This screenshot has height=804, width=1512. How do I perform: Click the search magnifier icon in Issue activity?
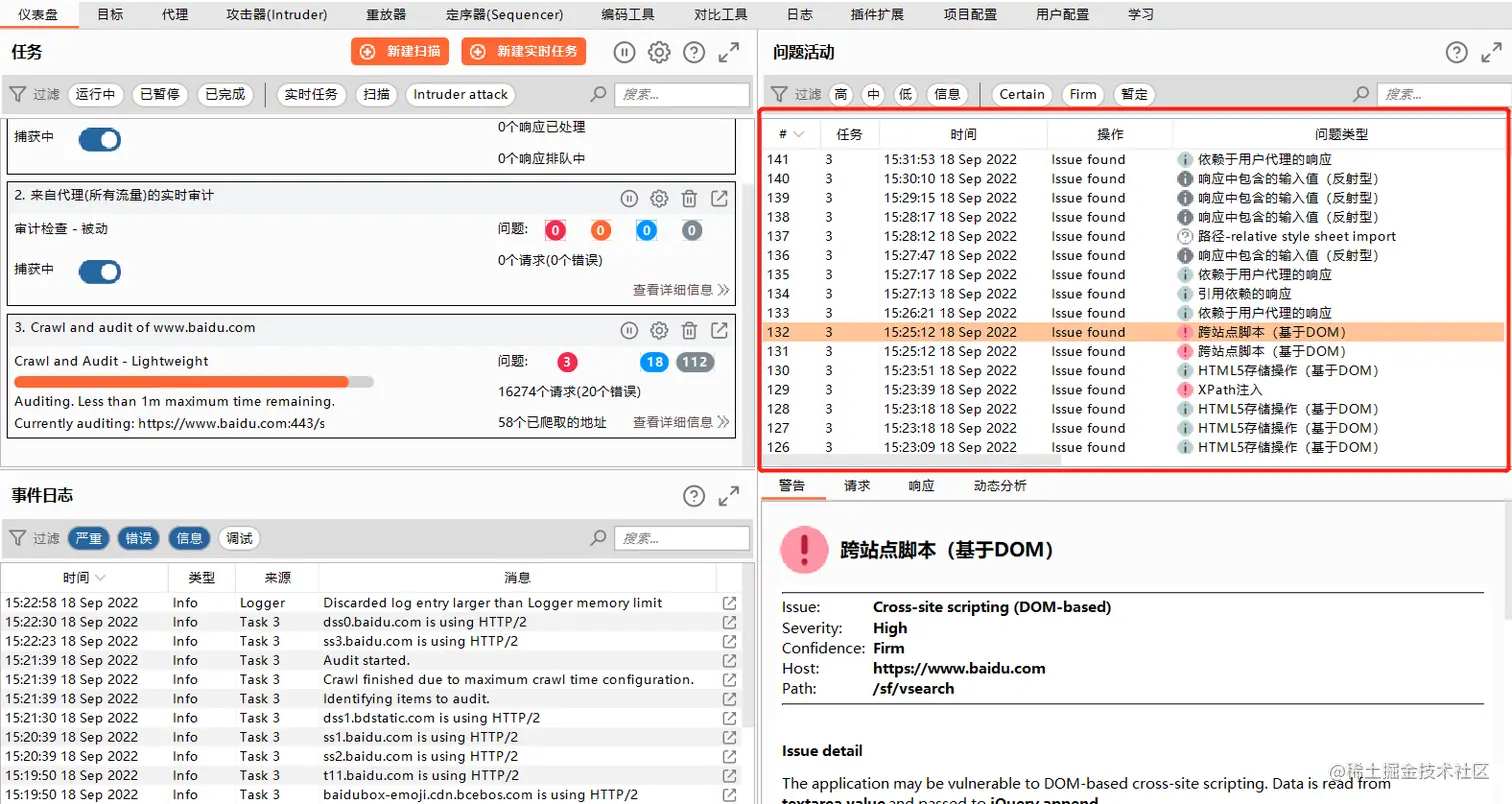[1361, 94]
